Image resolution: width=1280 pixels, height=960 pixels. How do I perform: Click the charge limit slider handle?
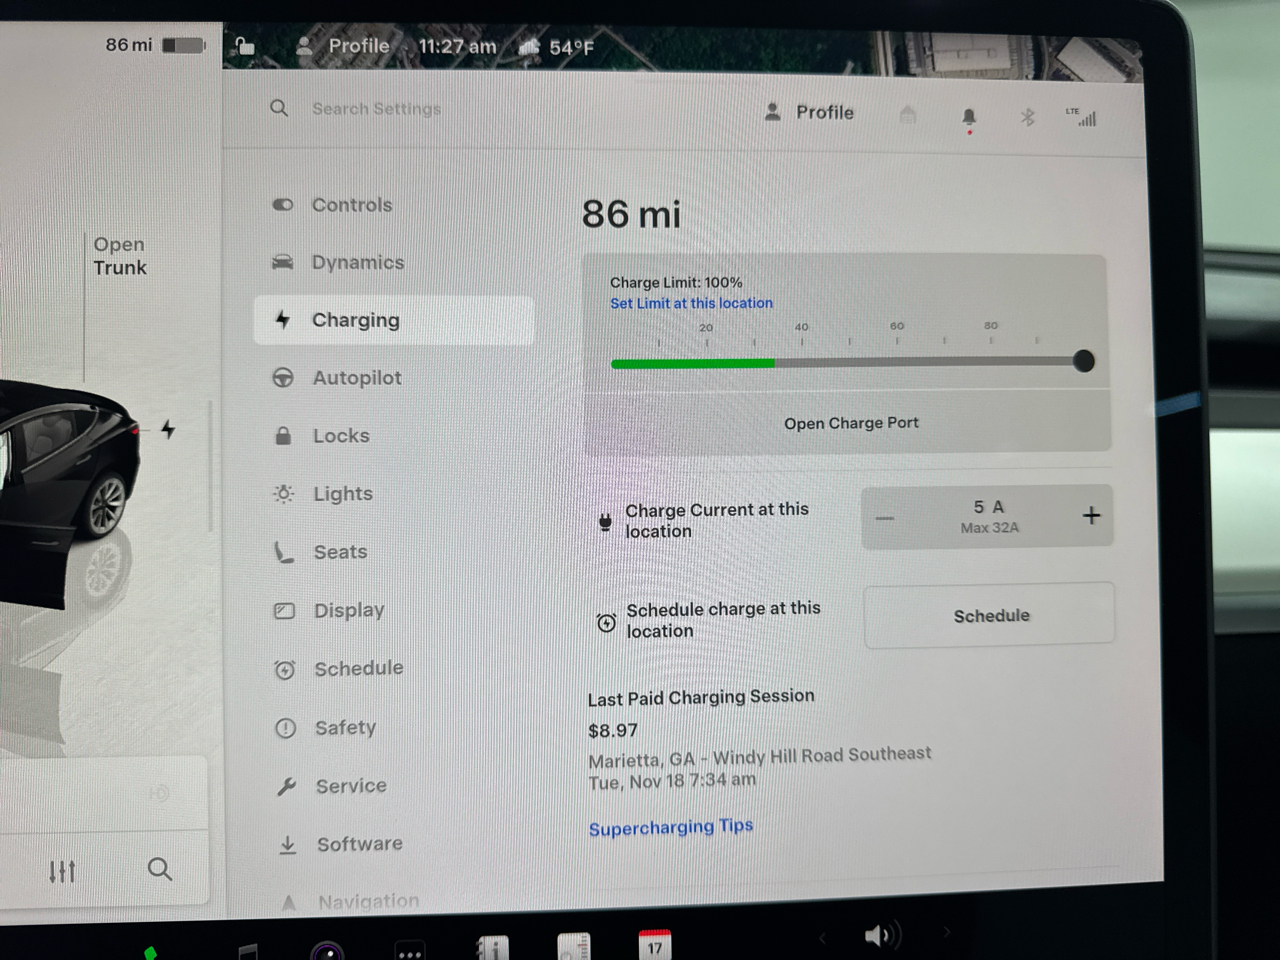(x=1083, y=361)
